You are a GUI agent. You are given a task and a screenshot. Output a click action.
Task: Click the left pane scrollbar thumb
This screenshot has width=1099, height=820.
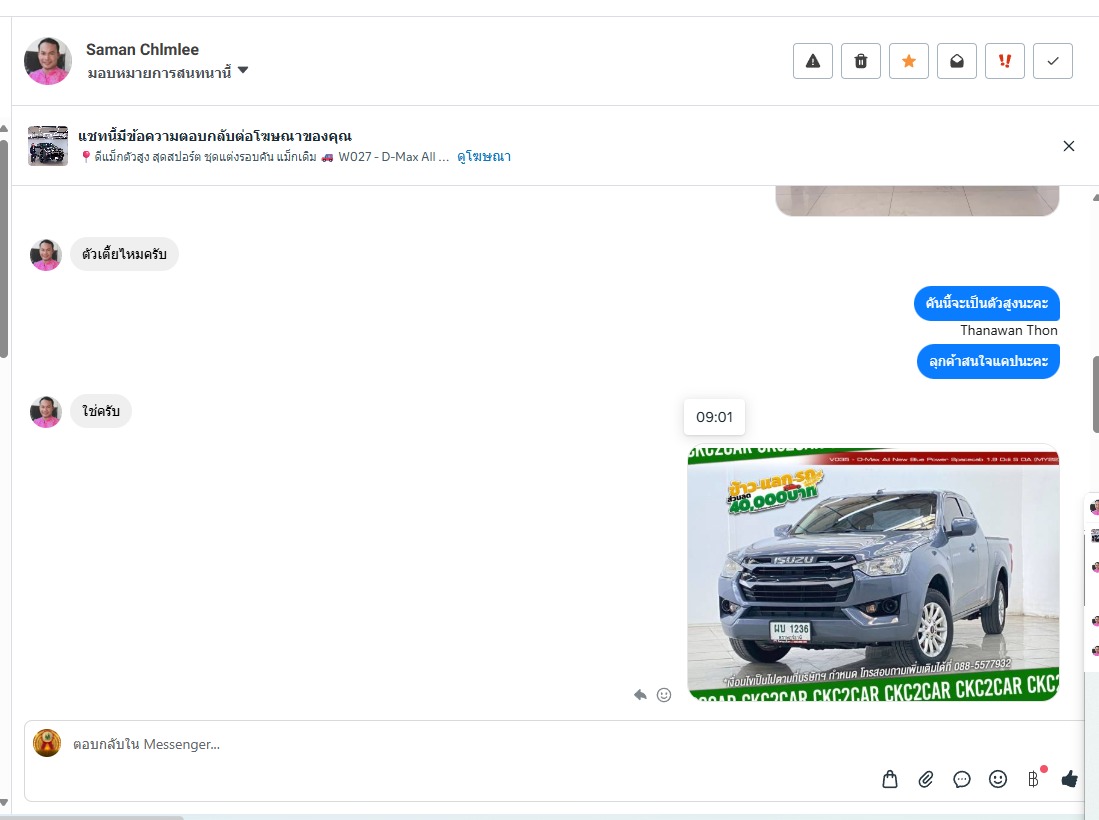(x=4, y=249)
